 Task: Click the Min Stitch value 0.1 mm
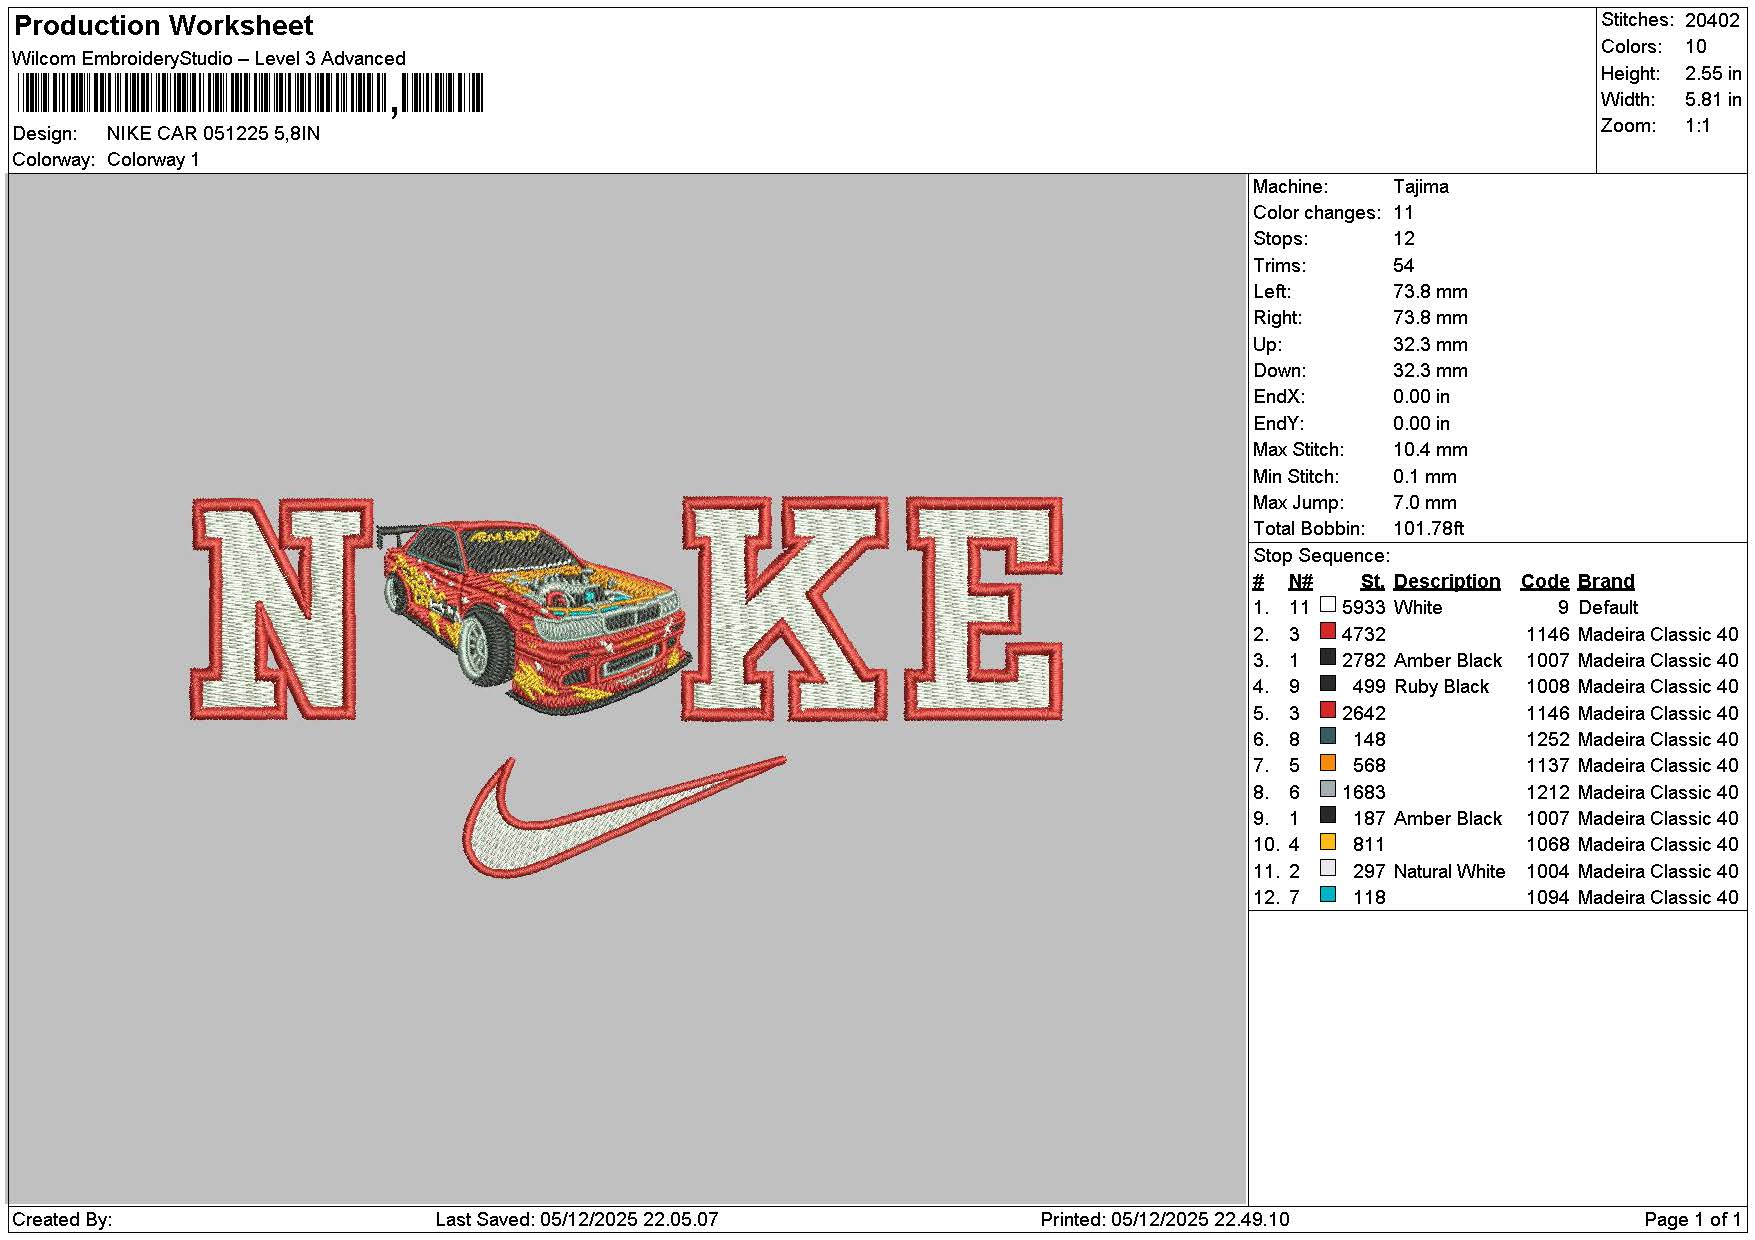[1424, 476]
